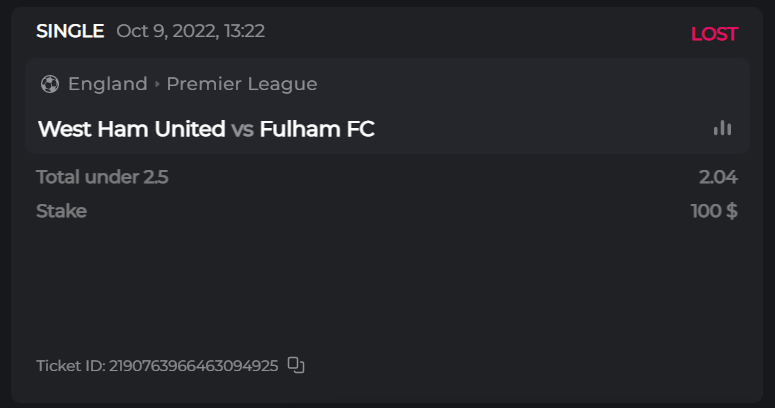Click the LOST status label
The height and width of the screenshot is (408, 775).
(714, 34)
